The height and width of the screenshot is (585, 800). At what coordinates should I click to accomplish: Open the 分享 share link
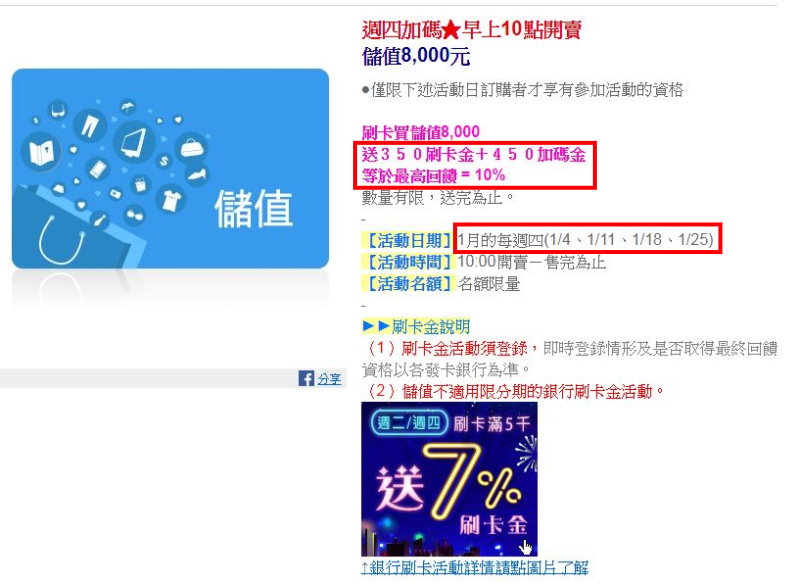point(329,379)
